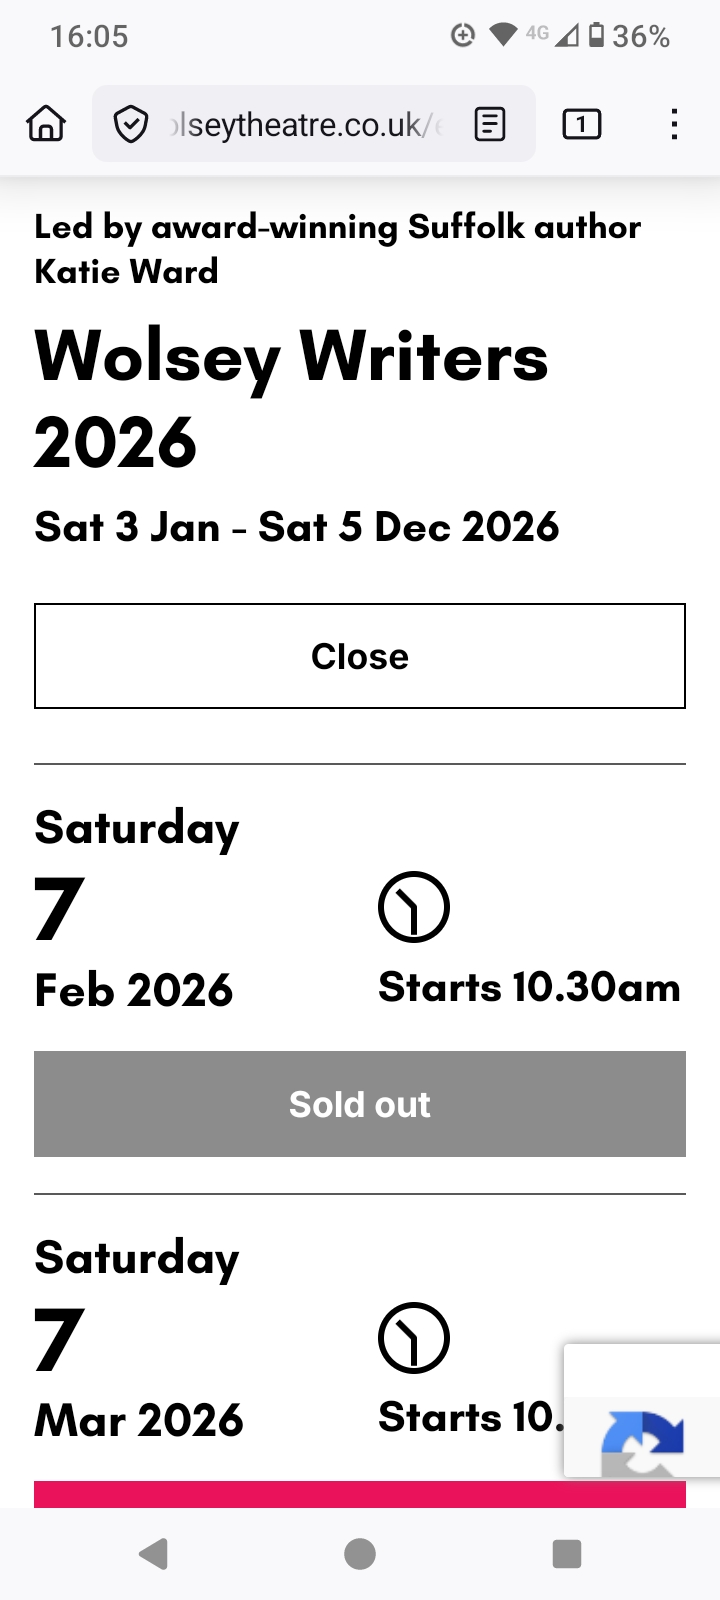Tap the pink booking button for 7 Mar
This screenshot has width=720, height=1600.
[300, 1494]
